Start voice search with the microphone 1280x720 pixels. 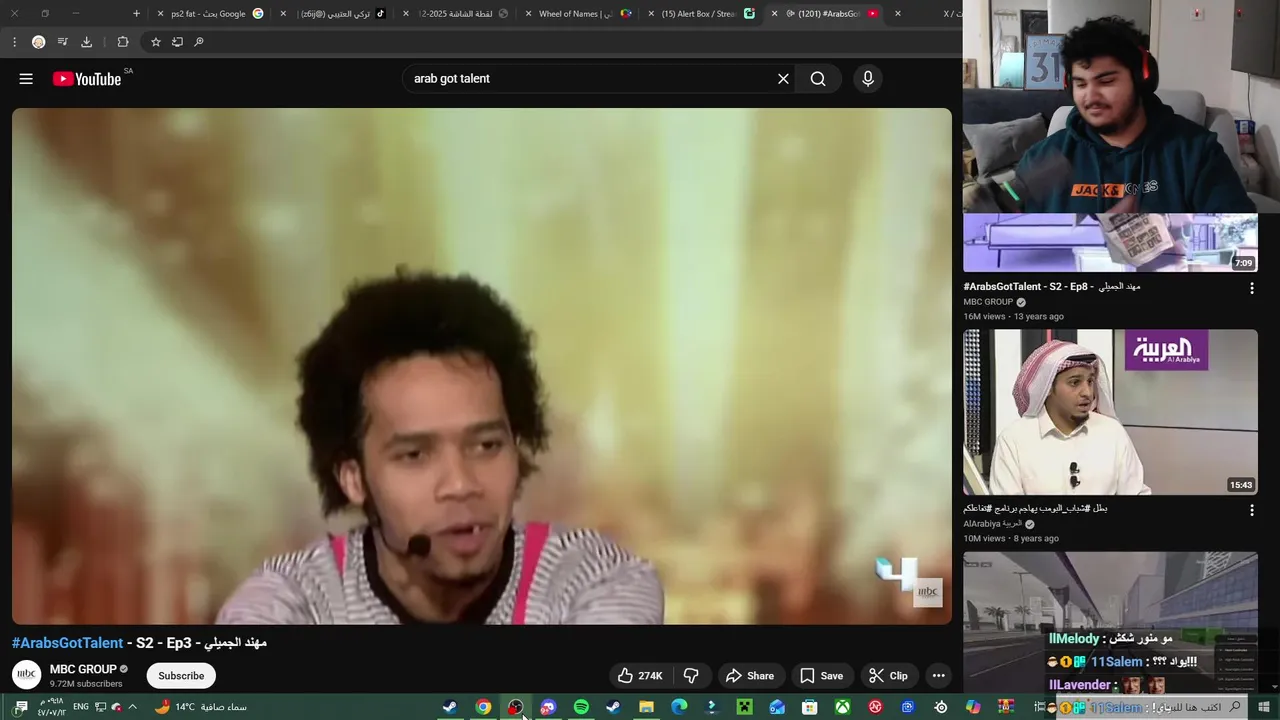pyautogui.click(x=868, y=79)
